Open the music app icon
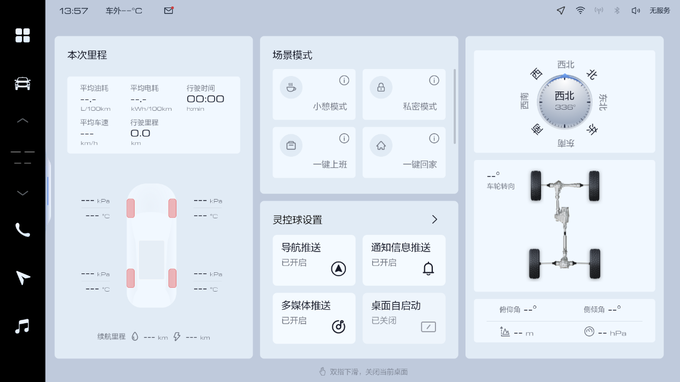 point(23,326)
